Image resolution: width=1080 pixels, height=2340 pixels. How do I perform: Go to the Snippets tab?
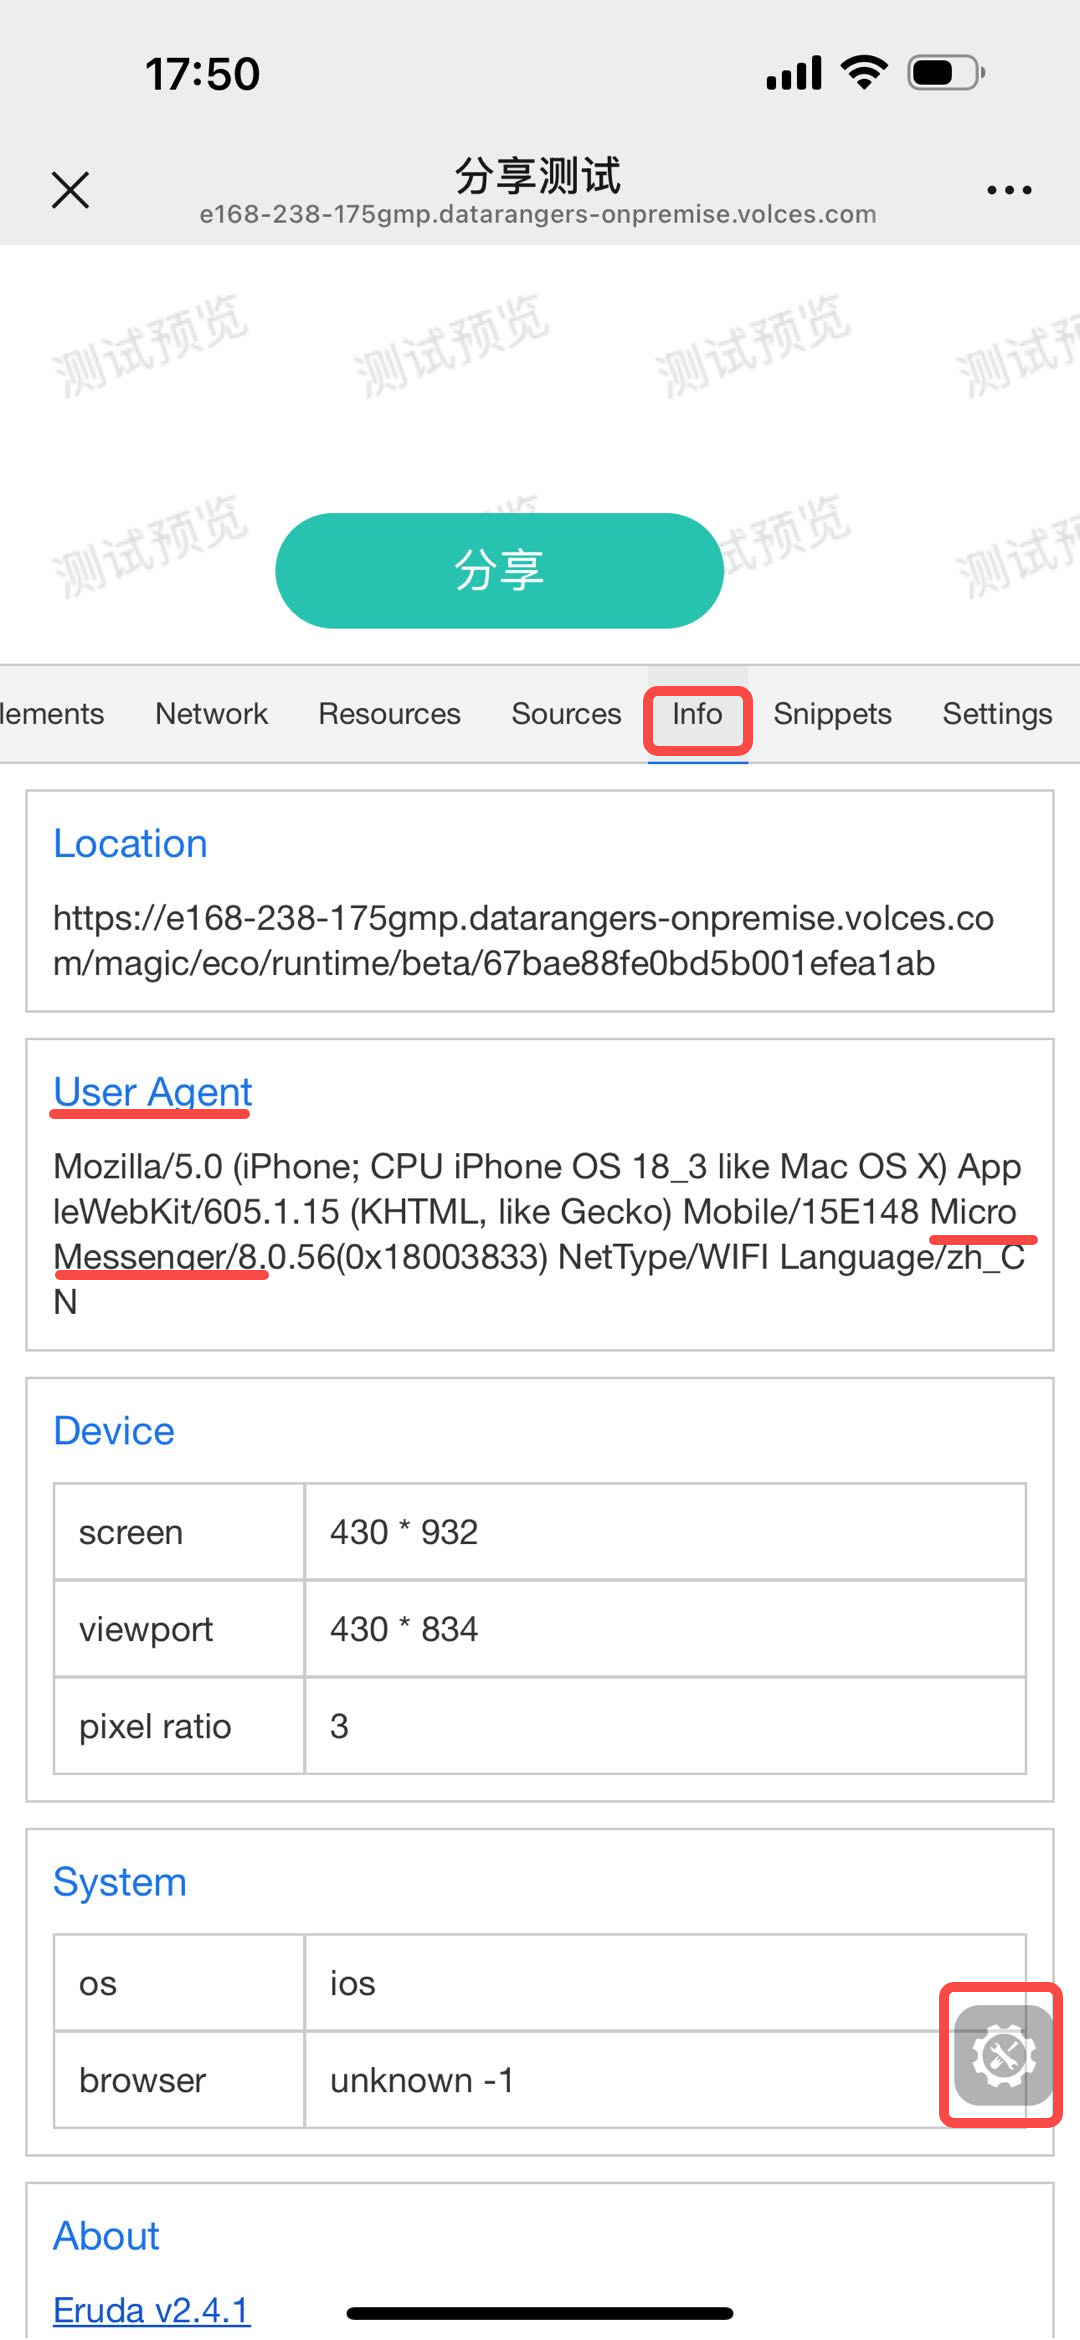click(x=832, y=714)
